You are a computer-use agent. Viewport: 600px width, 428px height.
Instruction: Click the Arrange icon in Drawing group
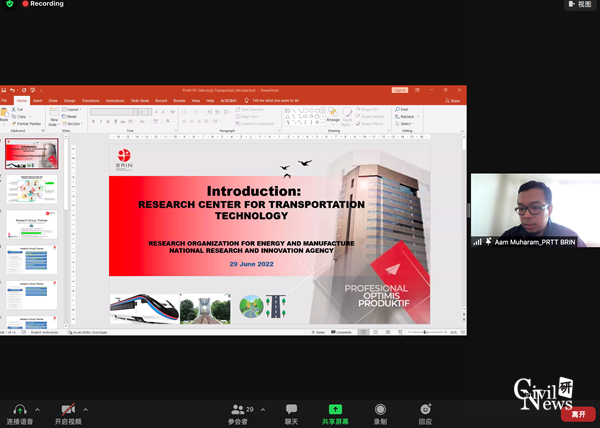coord(333,116)
